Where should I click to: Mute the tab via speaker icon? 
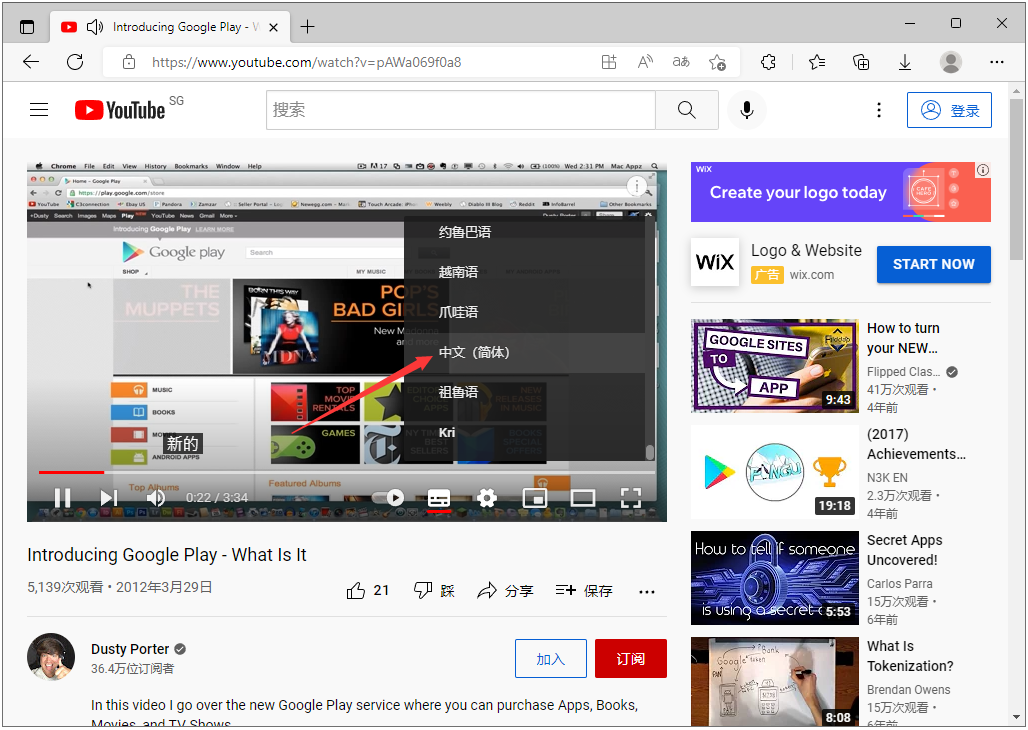pos(95,27)
